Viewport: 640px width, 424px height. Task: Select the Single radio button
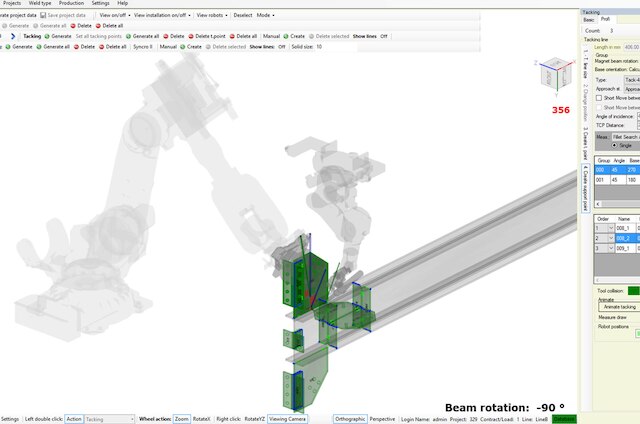613,145
